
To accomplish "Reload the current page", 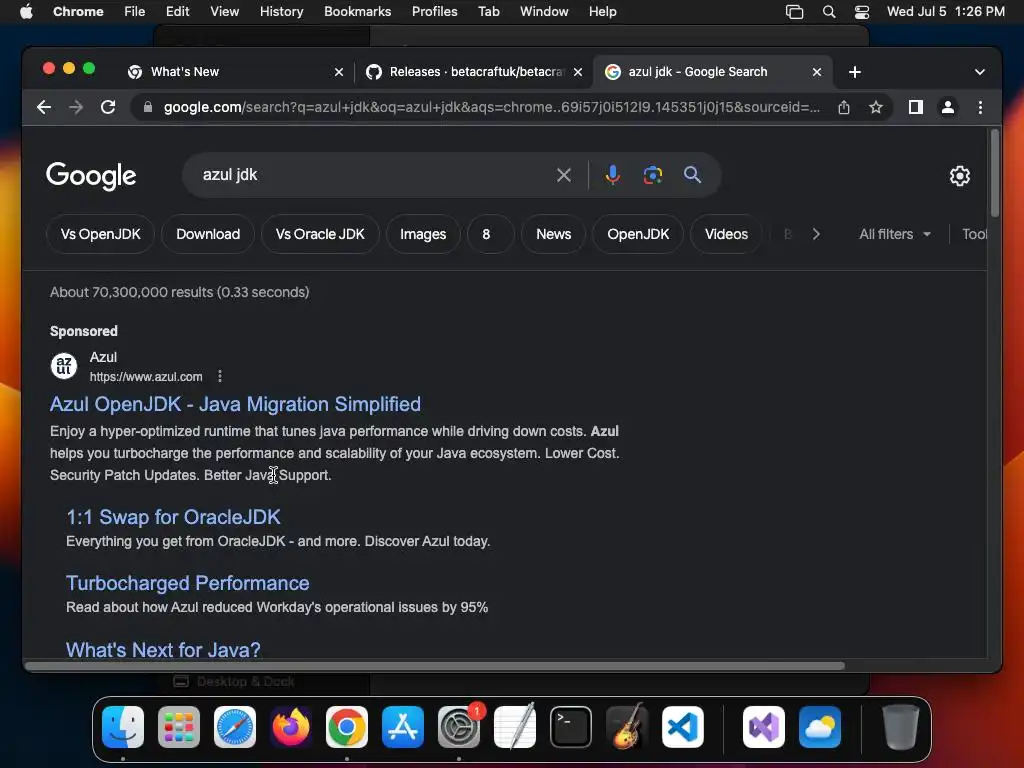I will click(108, 107).
